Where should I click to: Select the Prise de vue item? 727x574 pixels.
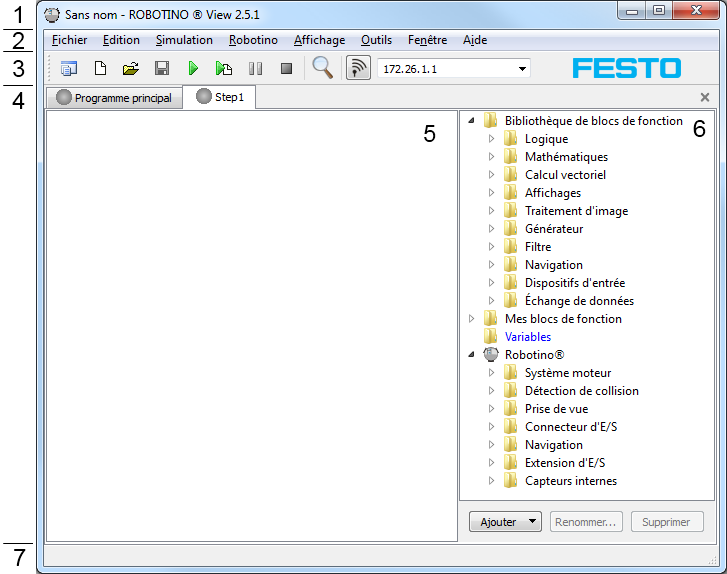pos(556,408)
